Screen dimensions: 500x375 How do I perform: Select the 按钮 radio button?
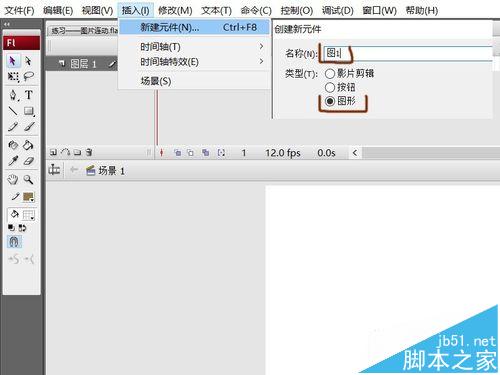330,87
